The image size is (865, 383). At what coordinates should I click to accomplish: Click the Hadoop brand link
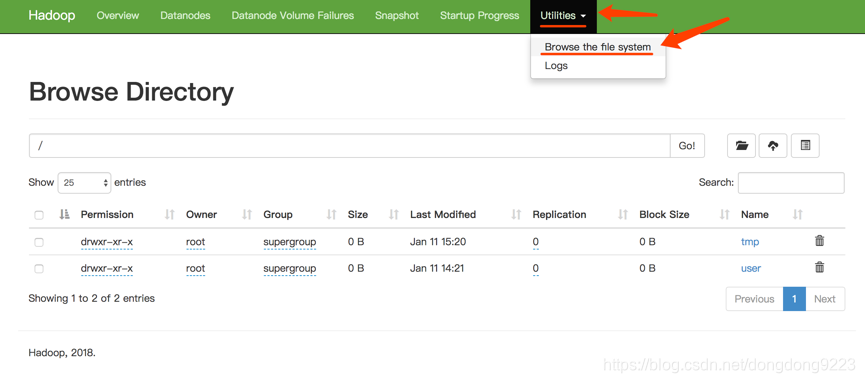tap(52, 16)
